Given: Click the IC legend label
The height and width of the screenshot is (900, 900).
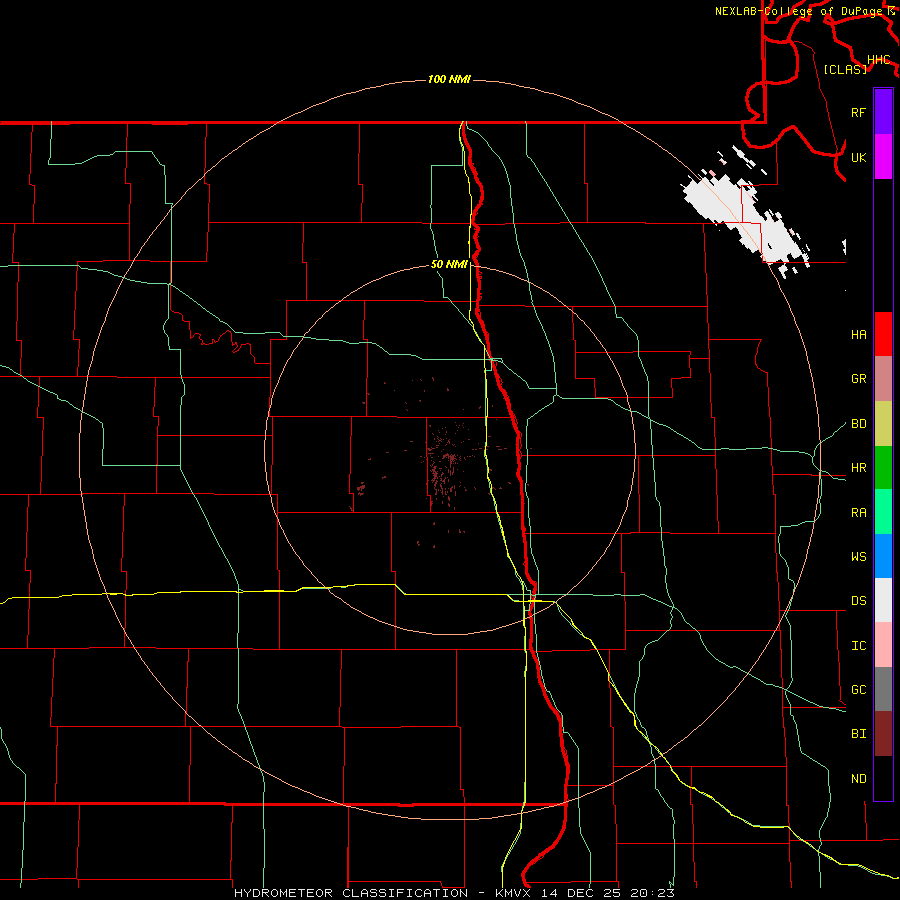Looking at the screenshot, I should click(x=858, y=646).
